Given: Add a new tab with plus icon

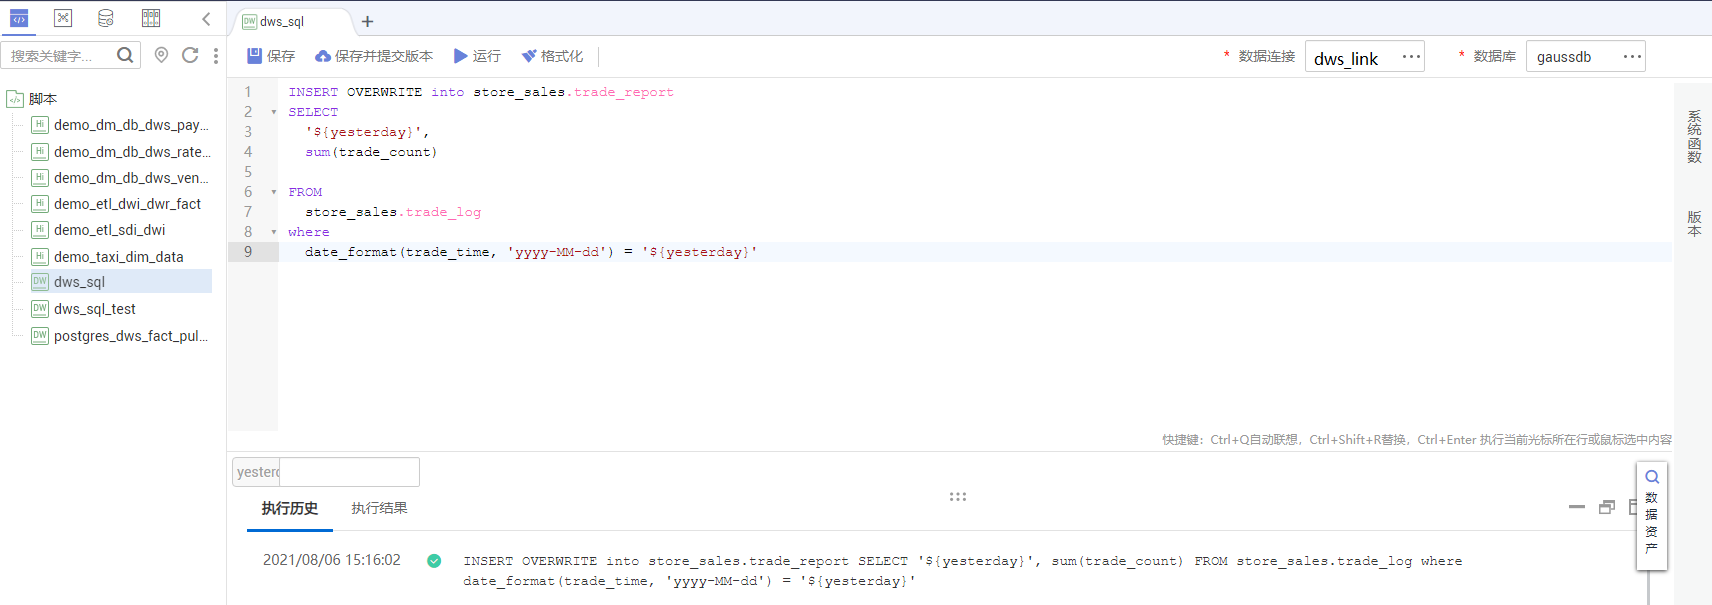Looking at the screenshot, I should tap(367, 22).
